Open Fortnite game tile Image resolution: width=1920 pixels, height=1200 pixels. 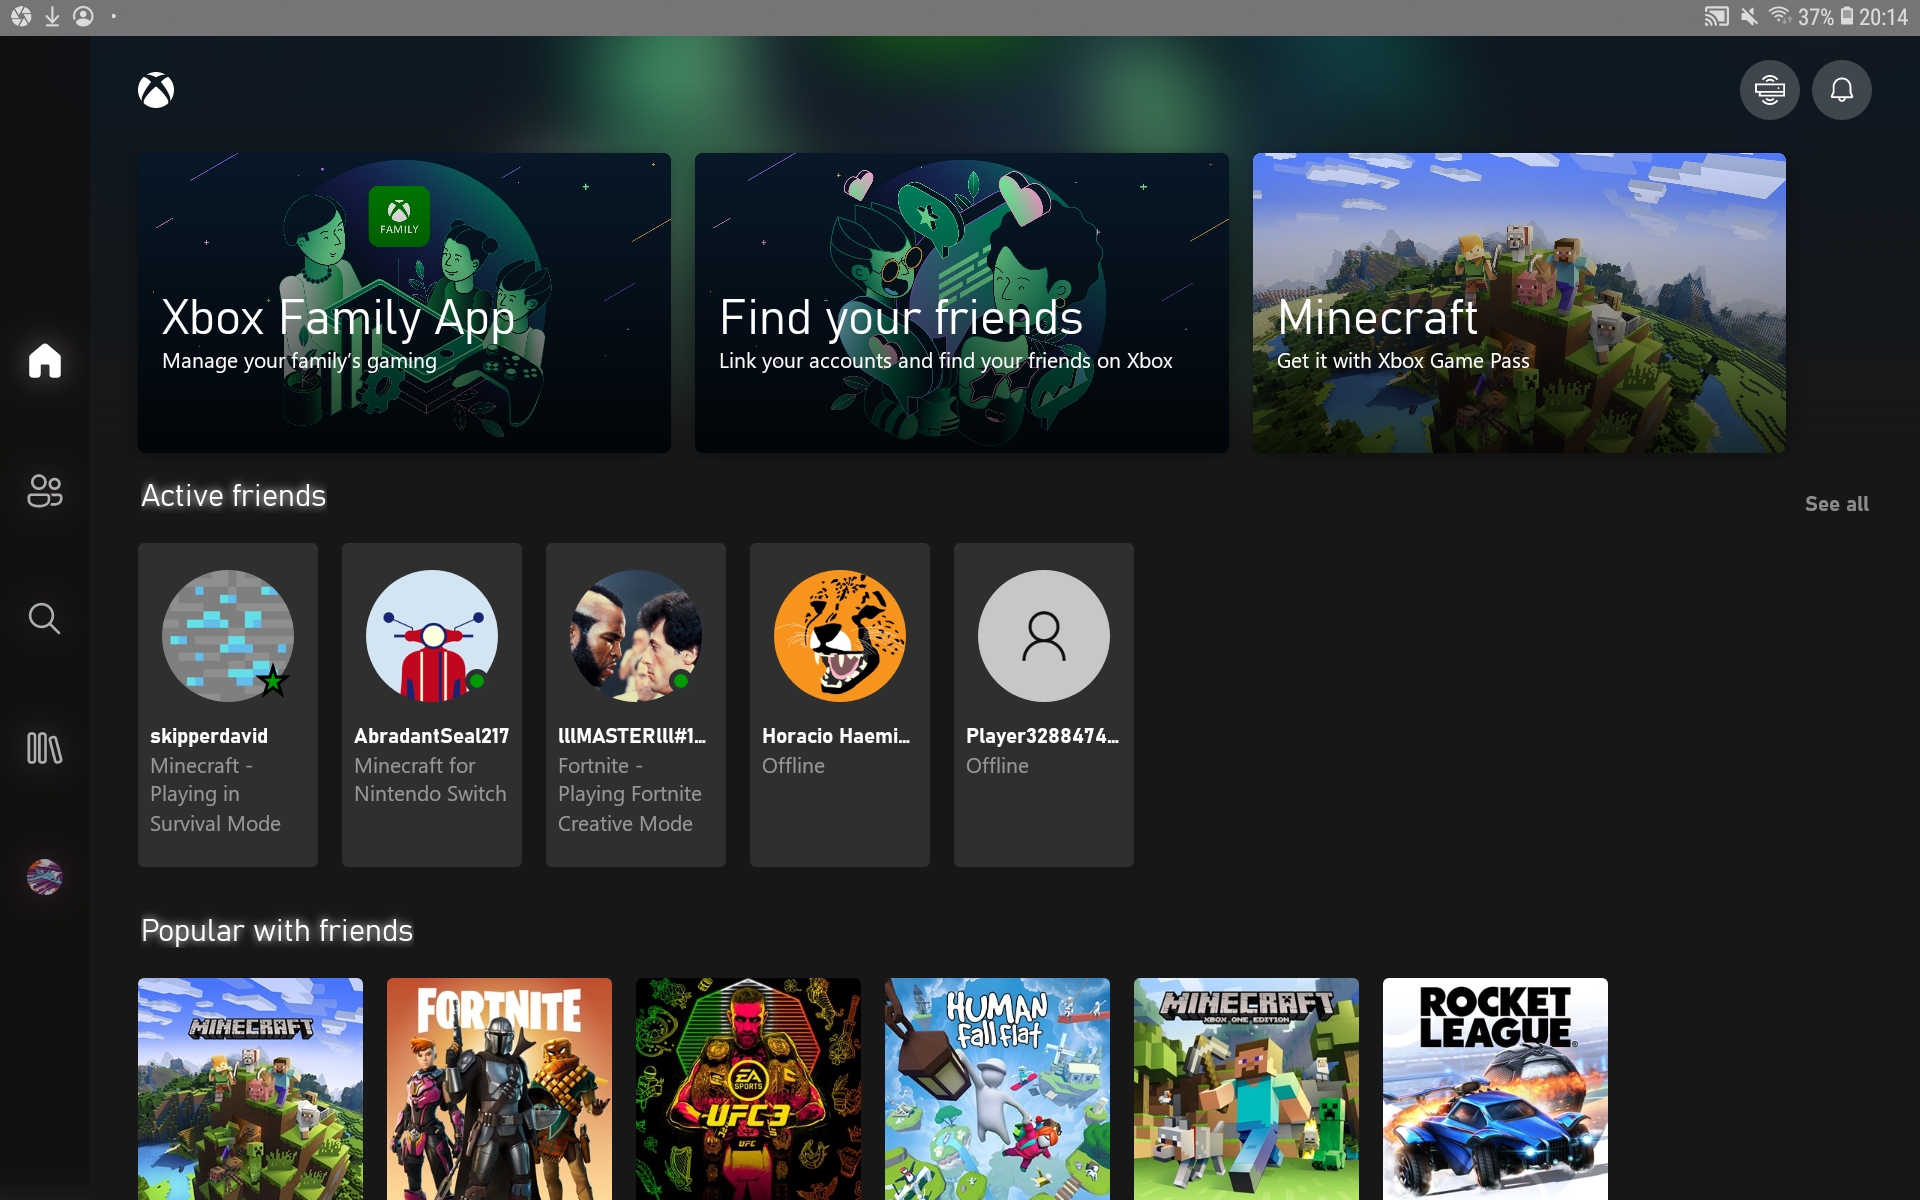click(x=499, y=1089)
